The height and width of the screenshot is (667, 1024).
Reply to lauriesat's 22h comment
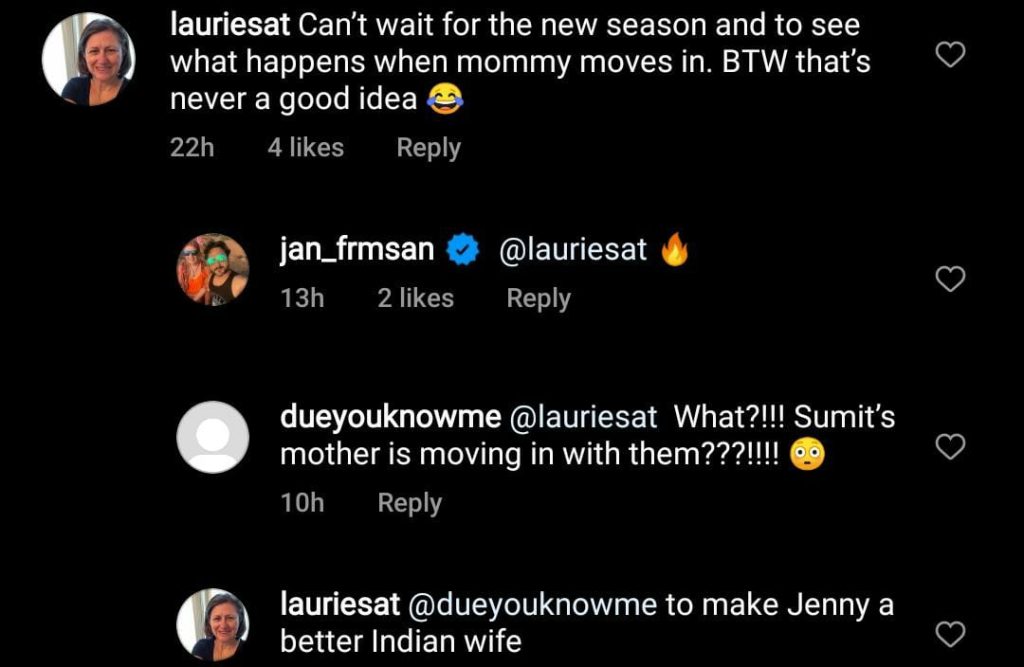(428, 148)
